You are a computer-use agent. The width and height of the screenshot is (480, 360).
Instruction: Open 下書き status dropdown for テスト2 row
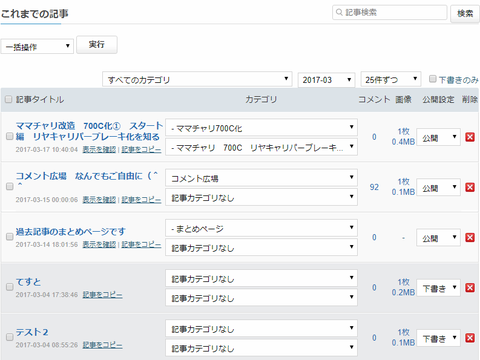click(x=438, y=338)
